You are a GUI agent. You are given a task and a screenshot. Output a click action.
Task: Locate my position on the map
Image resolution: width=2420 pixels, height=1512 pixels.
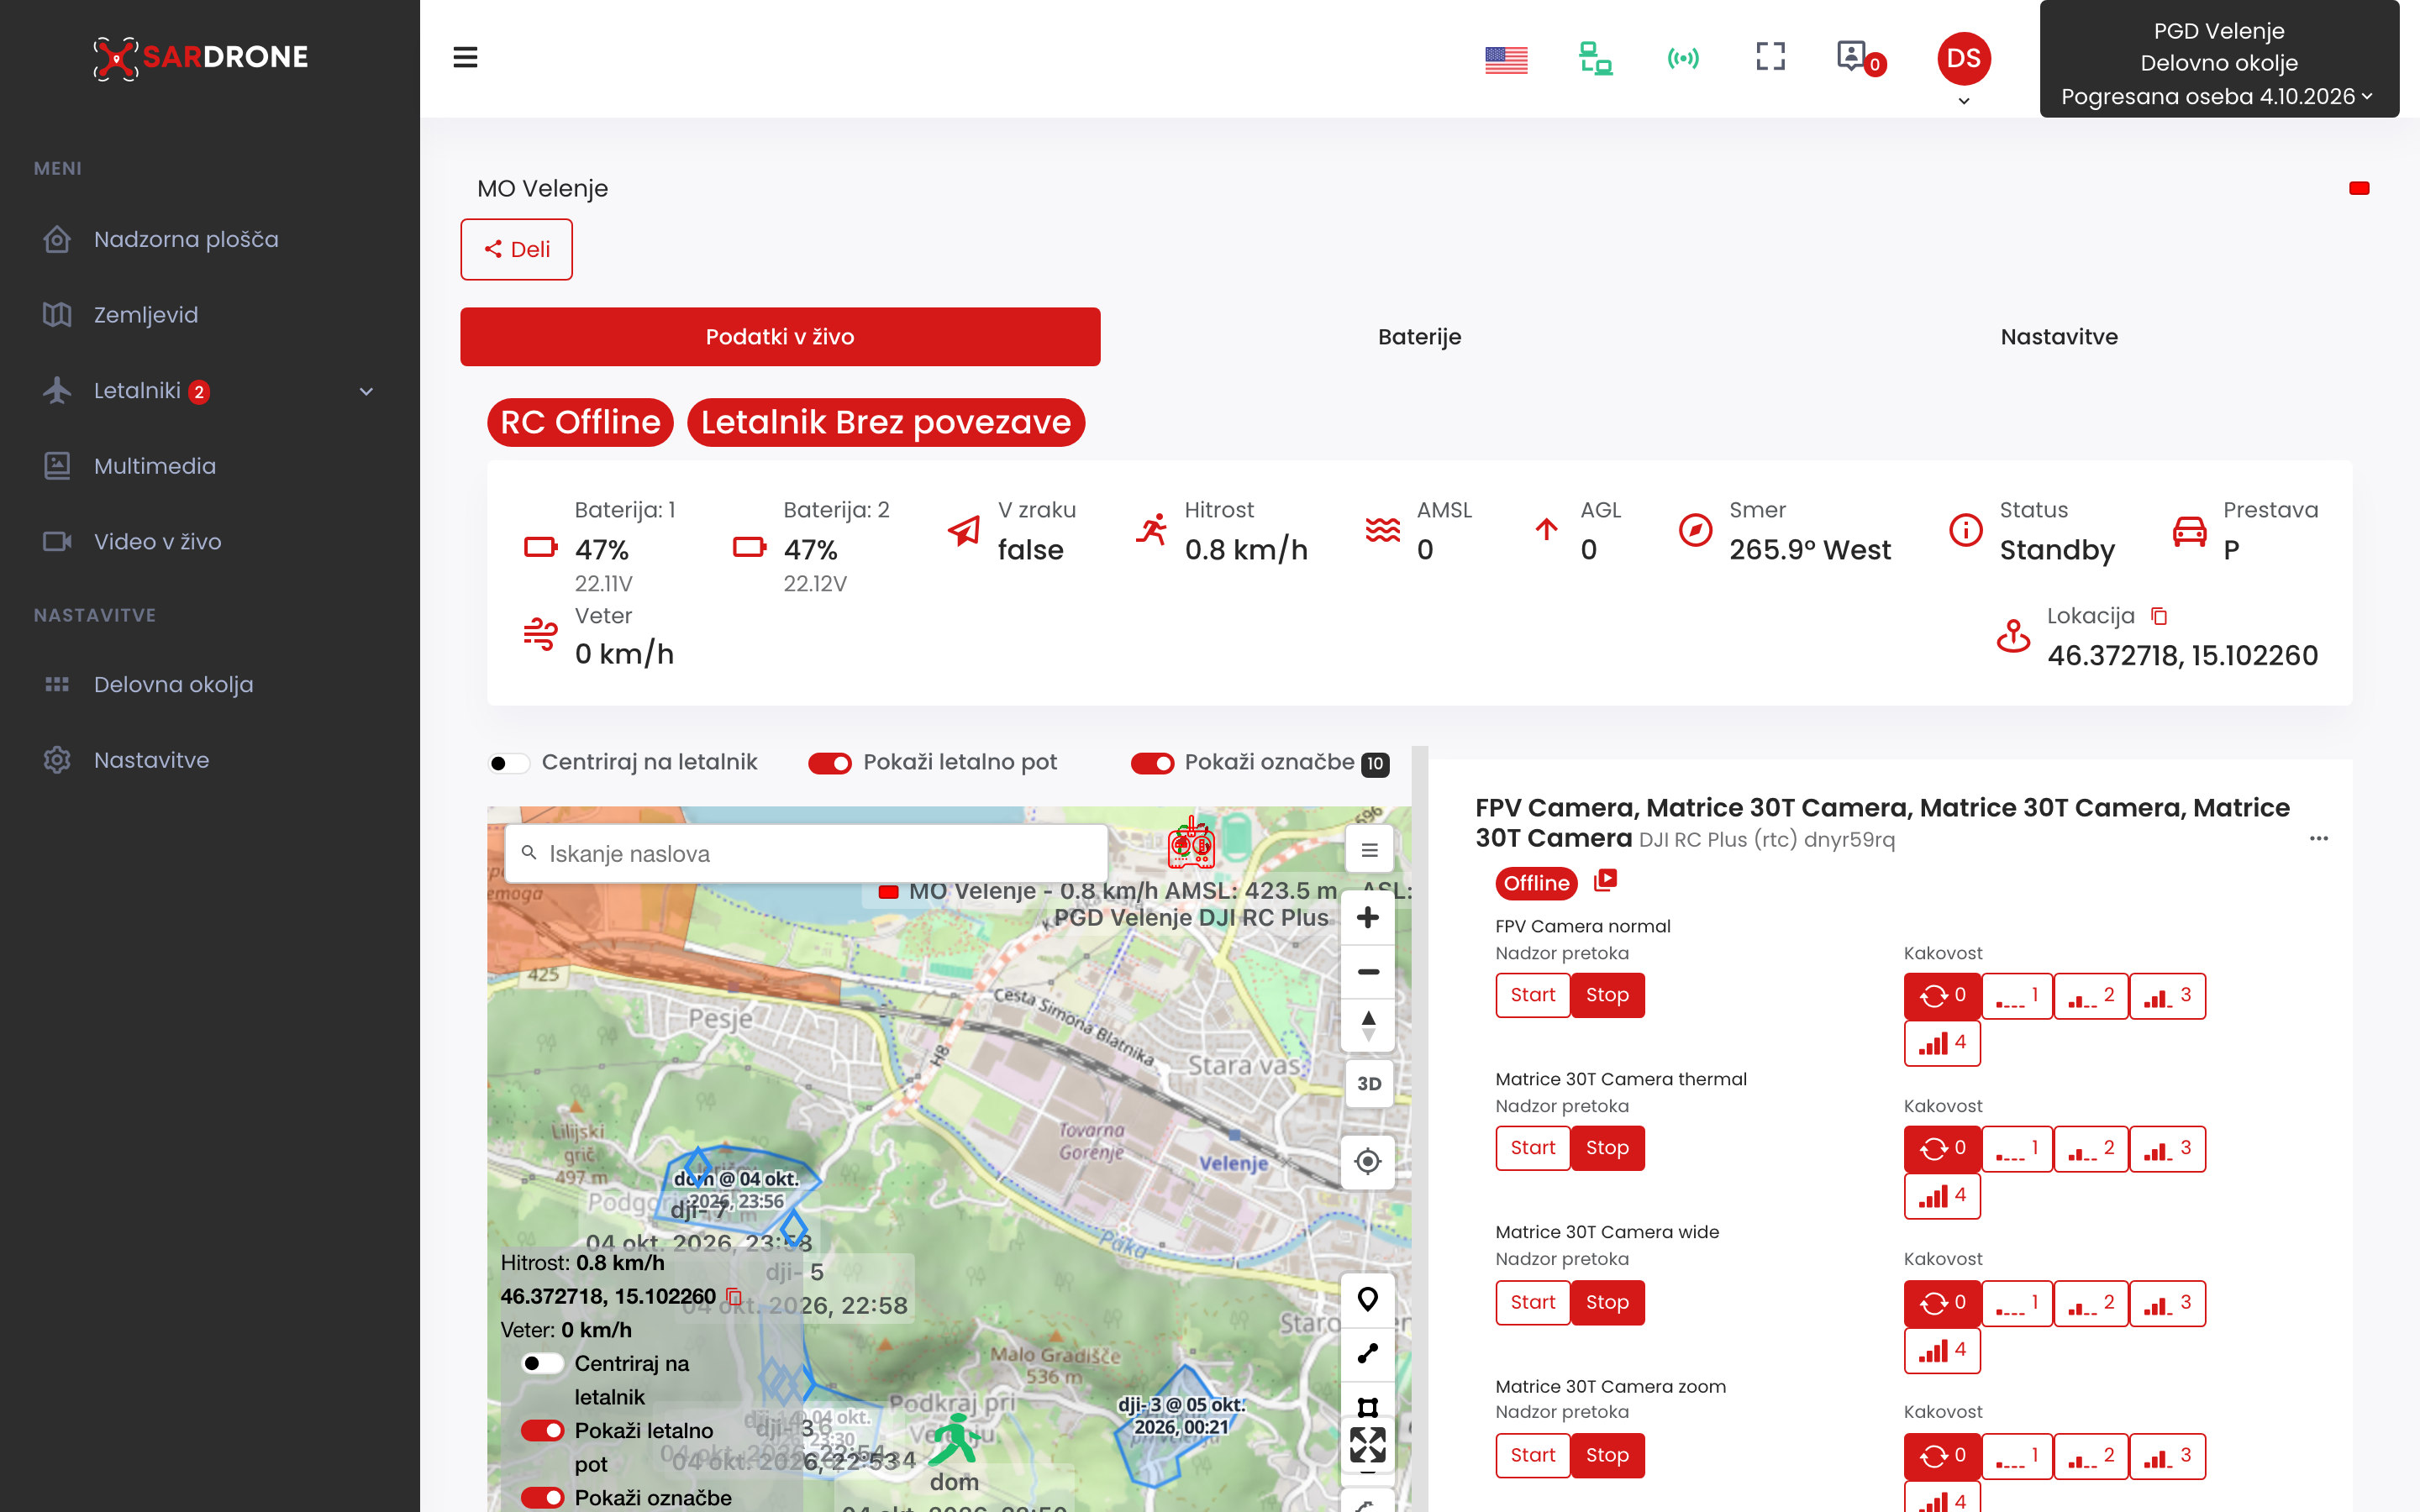(1368, 1161)
